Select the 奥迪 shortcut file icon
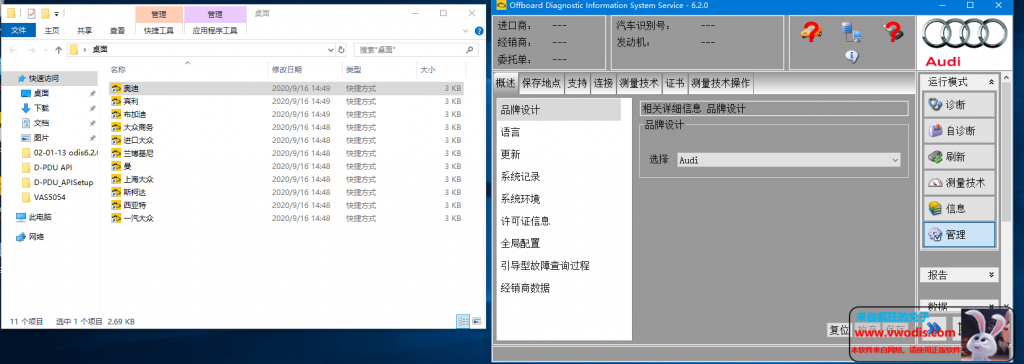 coord(116,88)
